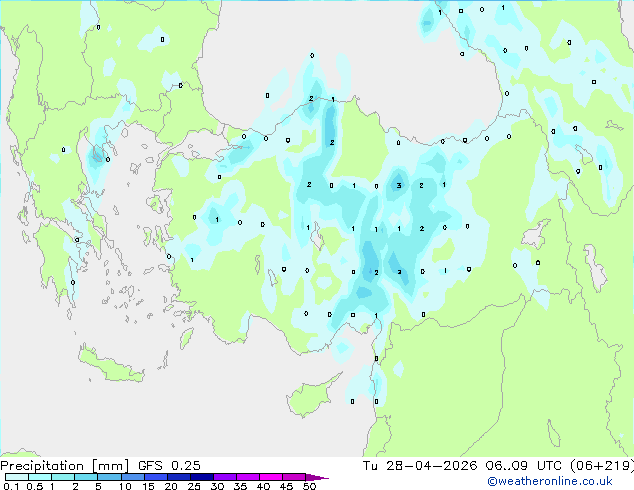
Task: Click the 2–5 mm legend color swatch
Action: click(x=86, y=477)
